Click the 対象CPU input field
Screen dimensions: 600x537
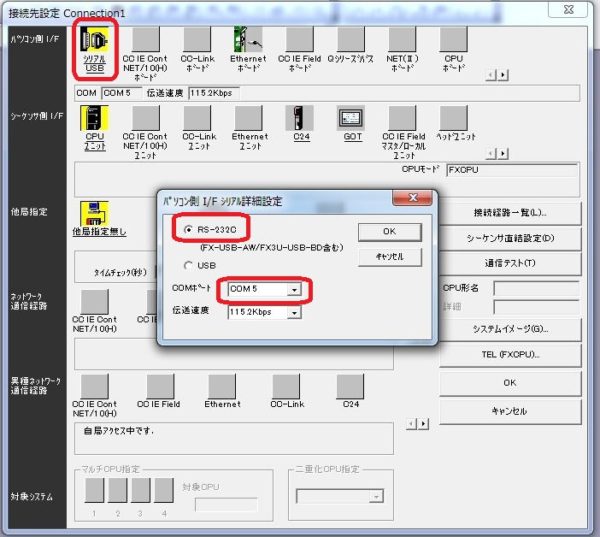226,505
